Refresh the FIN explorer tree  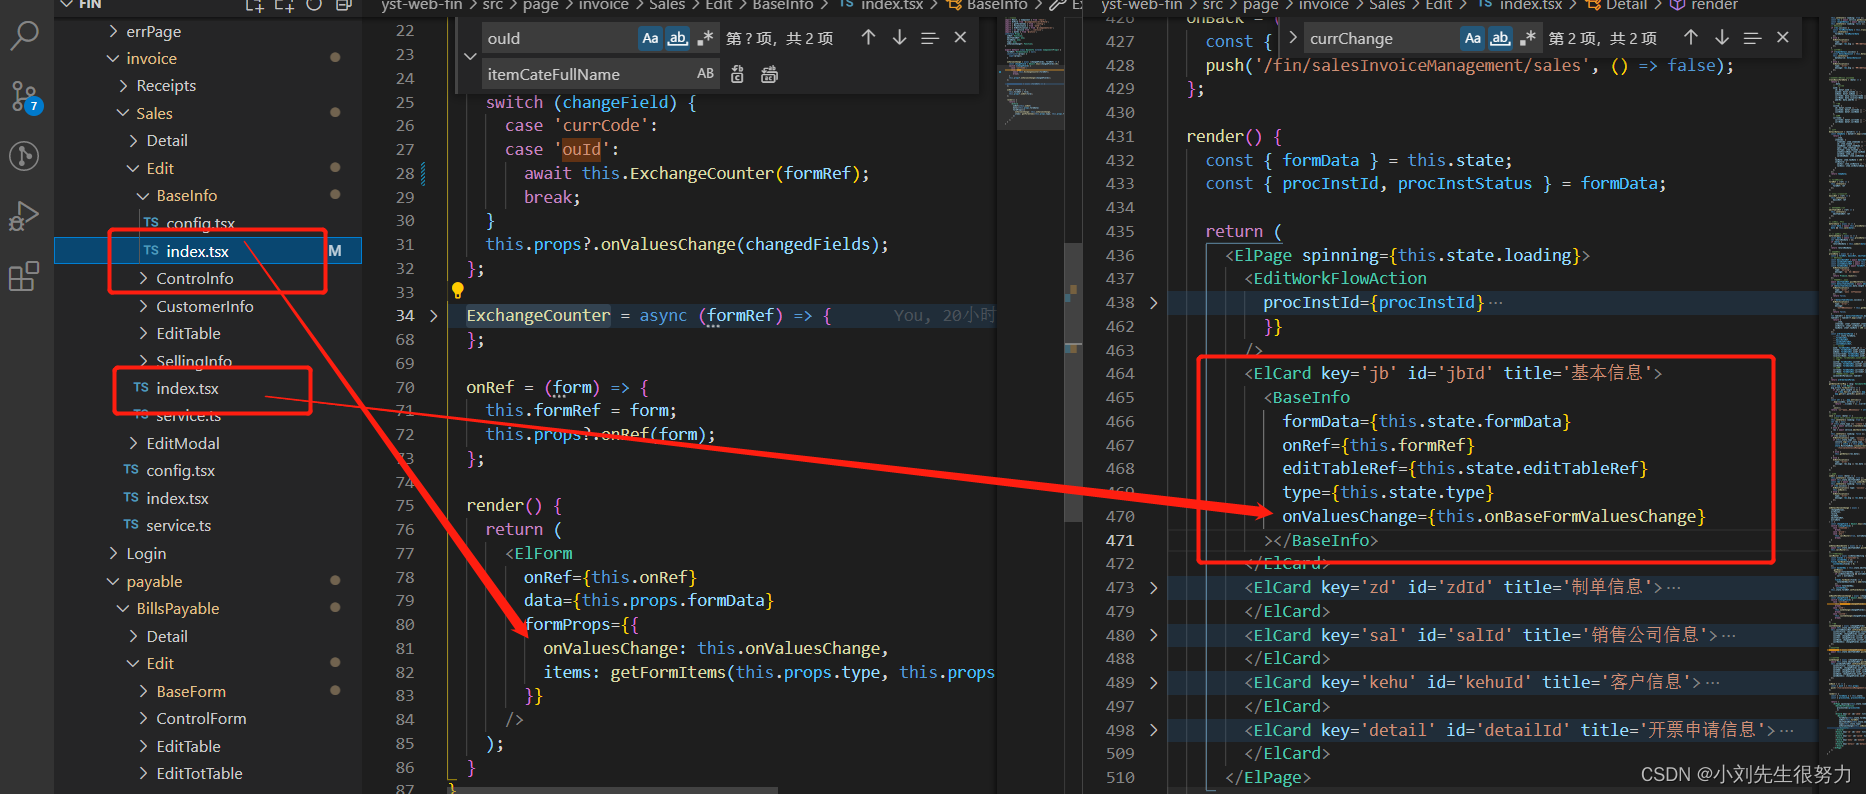(x=314, y=5)
